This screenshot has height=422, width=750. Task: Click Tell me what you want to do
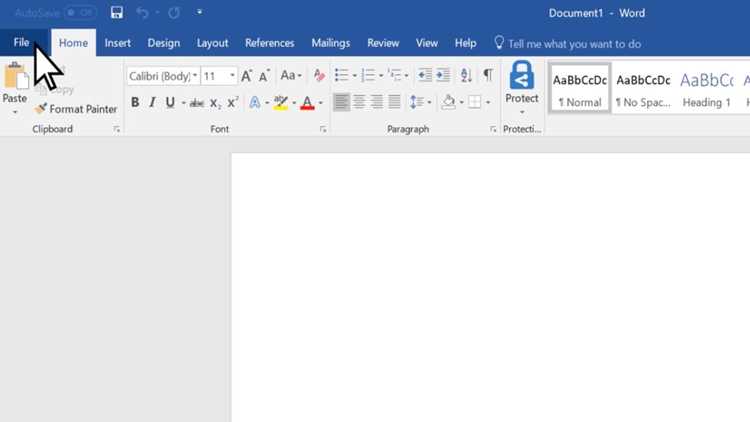(567, 44)
